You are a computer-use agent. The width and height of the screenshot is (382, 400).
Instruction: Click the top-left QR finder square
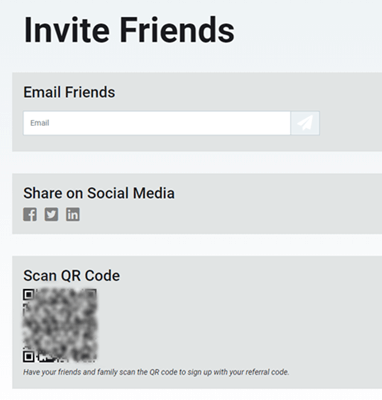point(29,295)
